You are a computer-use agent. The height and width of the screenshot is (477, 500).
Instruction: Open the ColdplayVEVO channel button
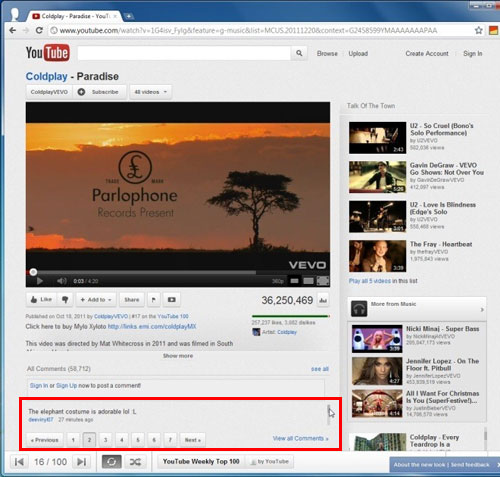tap(49, 92)
